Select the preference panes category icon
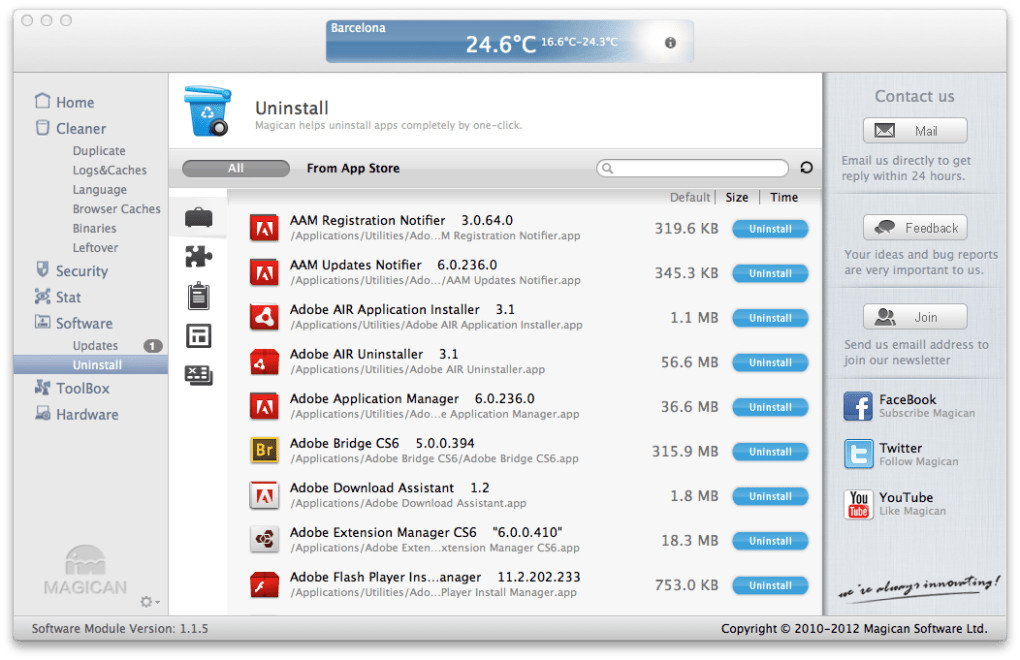This screenshot has height=660, width=1020. 198,375
